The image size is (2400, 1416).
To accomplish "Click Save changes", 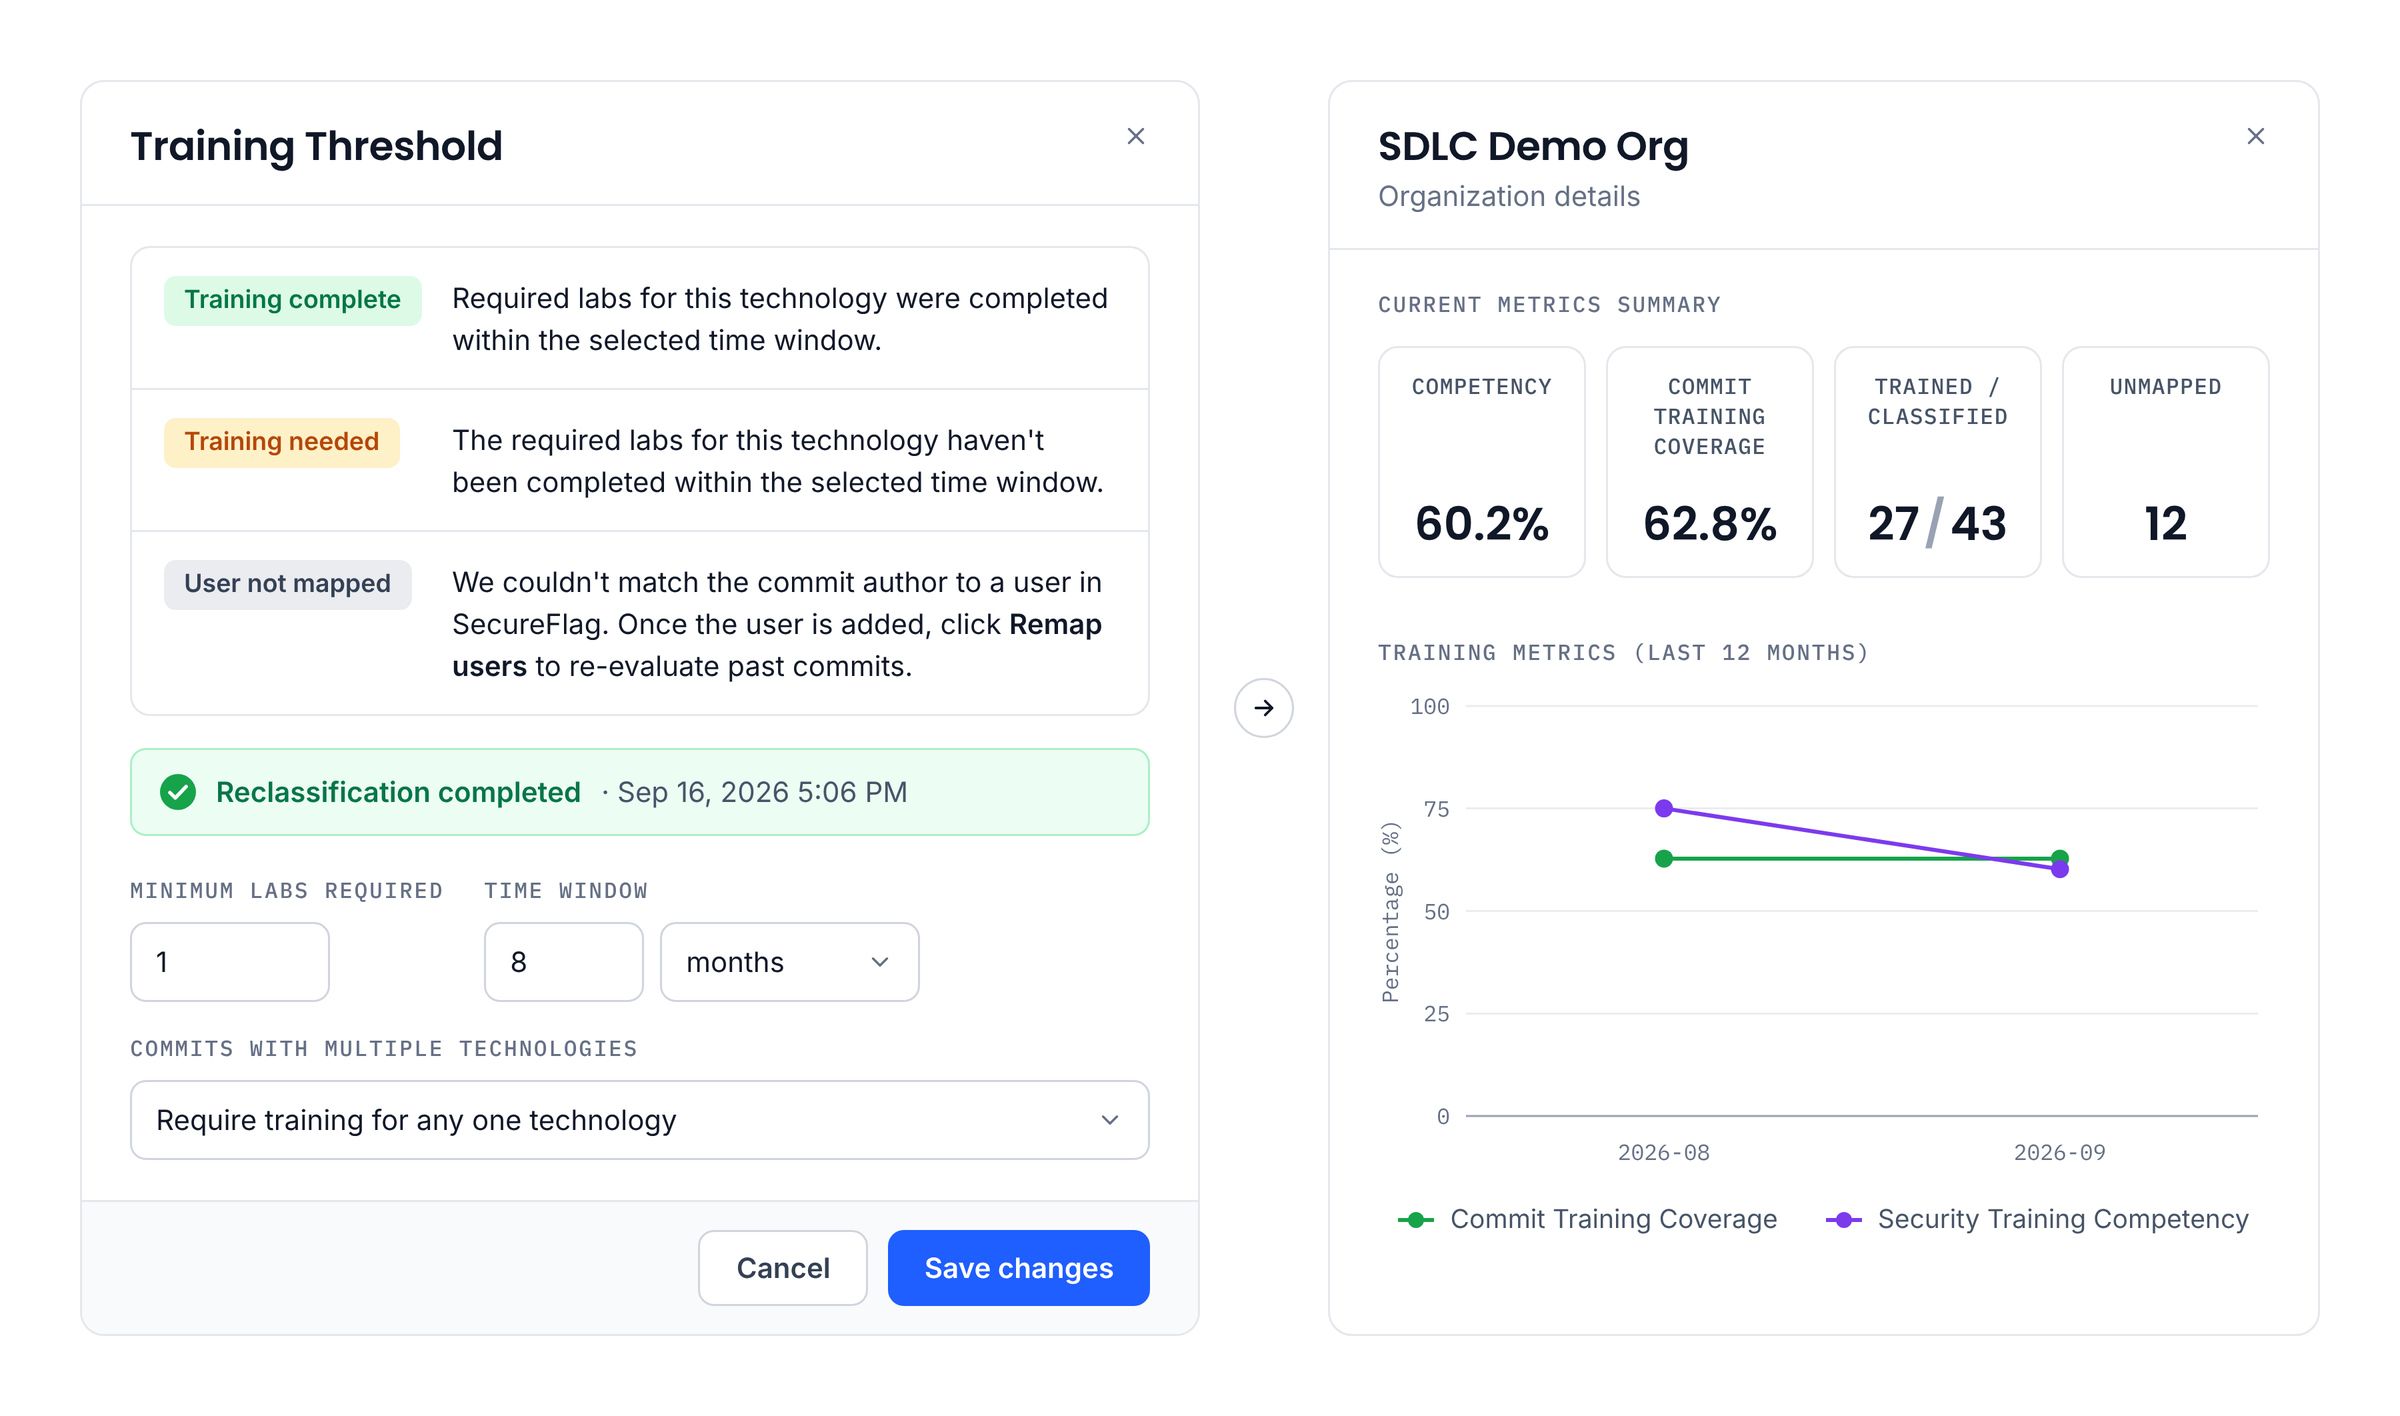I will (x=1018, y=1268).
